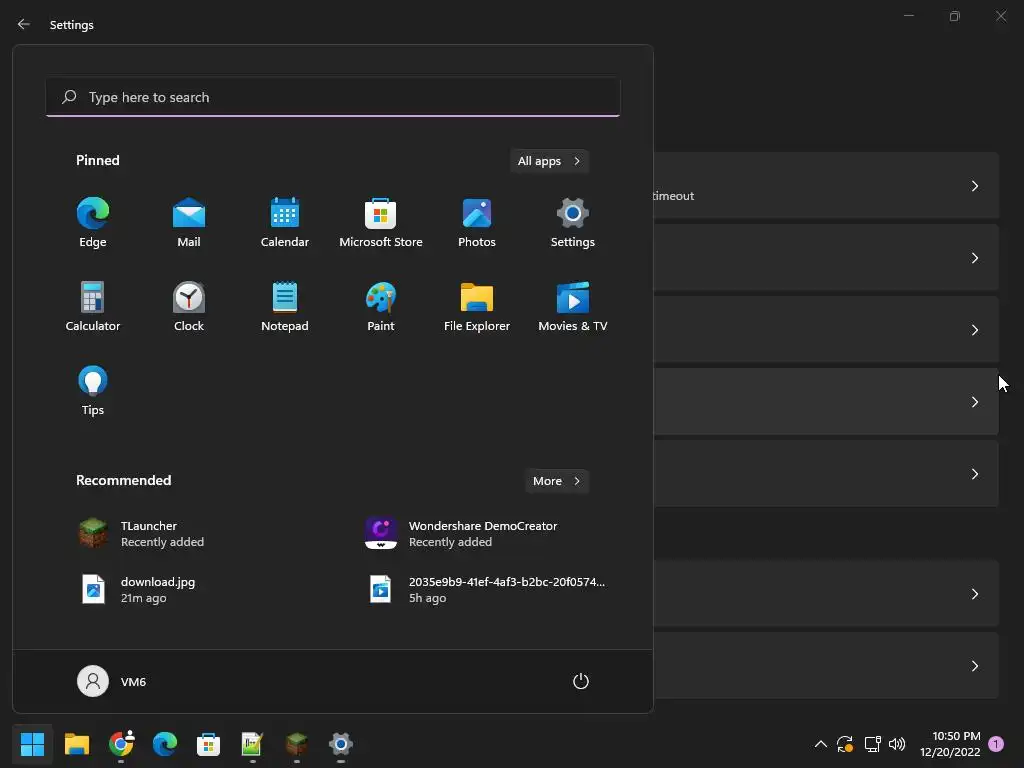Open the sync update tray icon
Viewport: 1024px width, 768px height.
(x=845, y=744)
